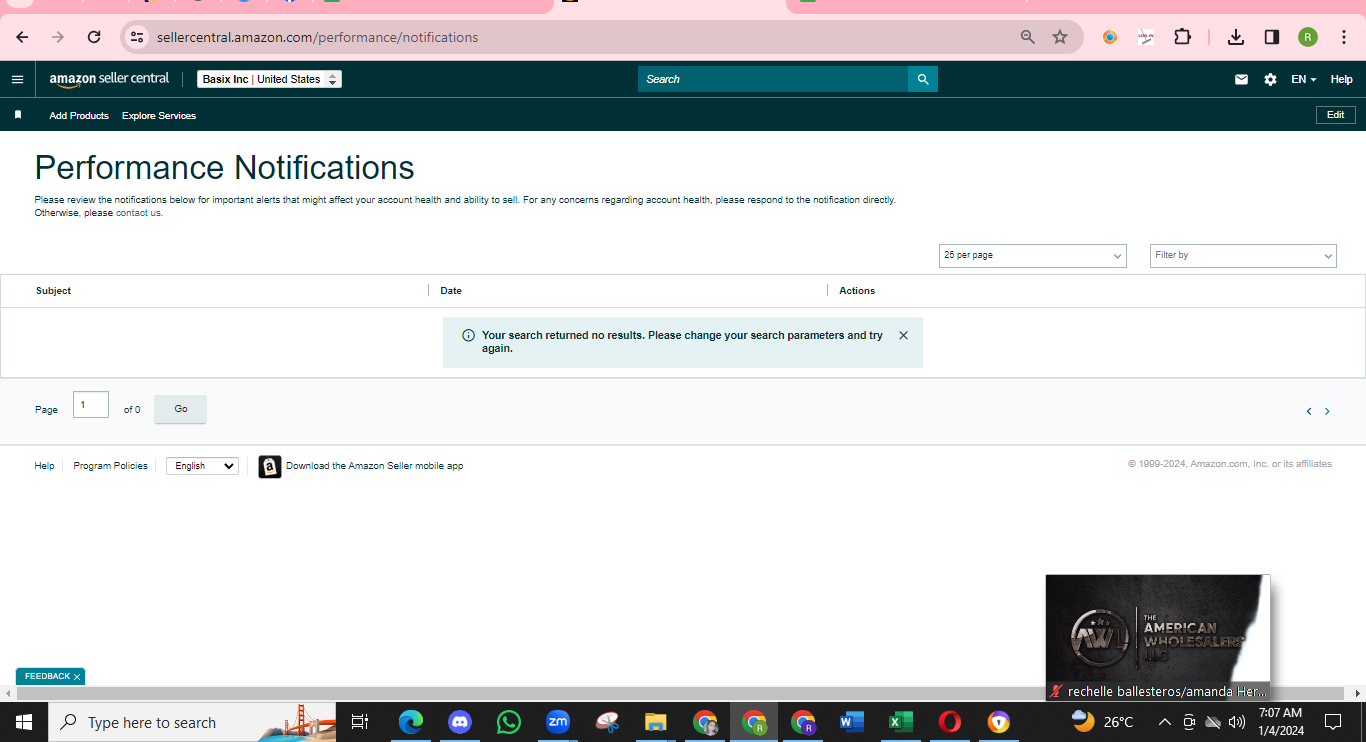Open Opera browser from the taskbar
The width and height of the screenshot is (1366, 742).
950,722
